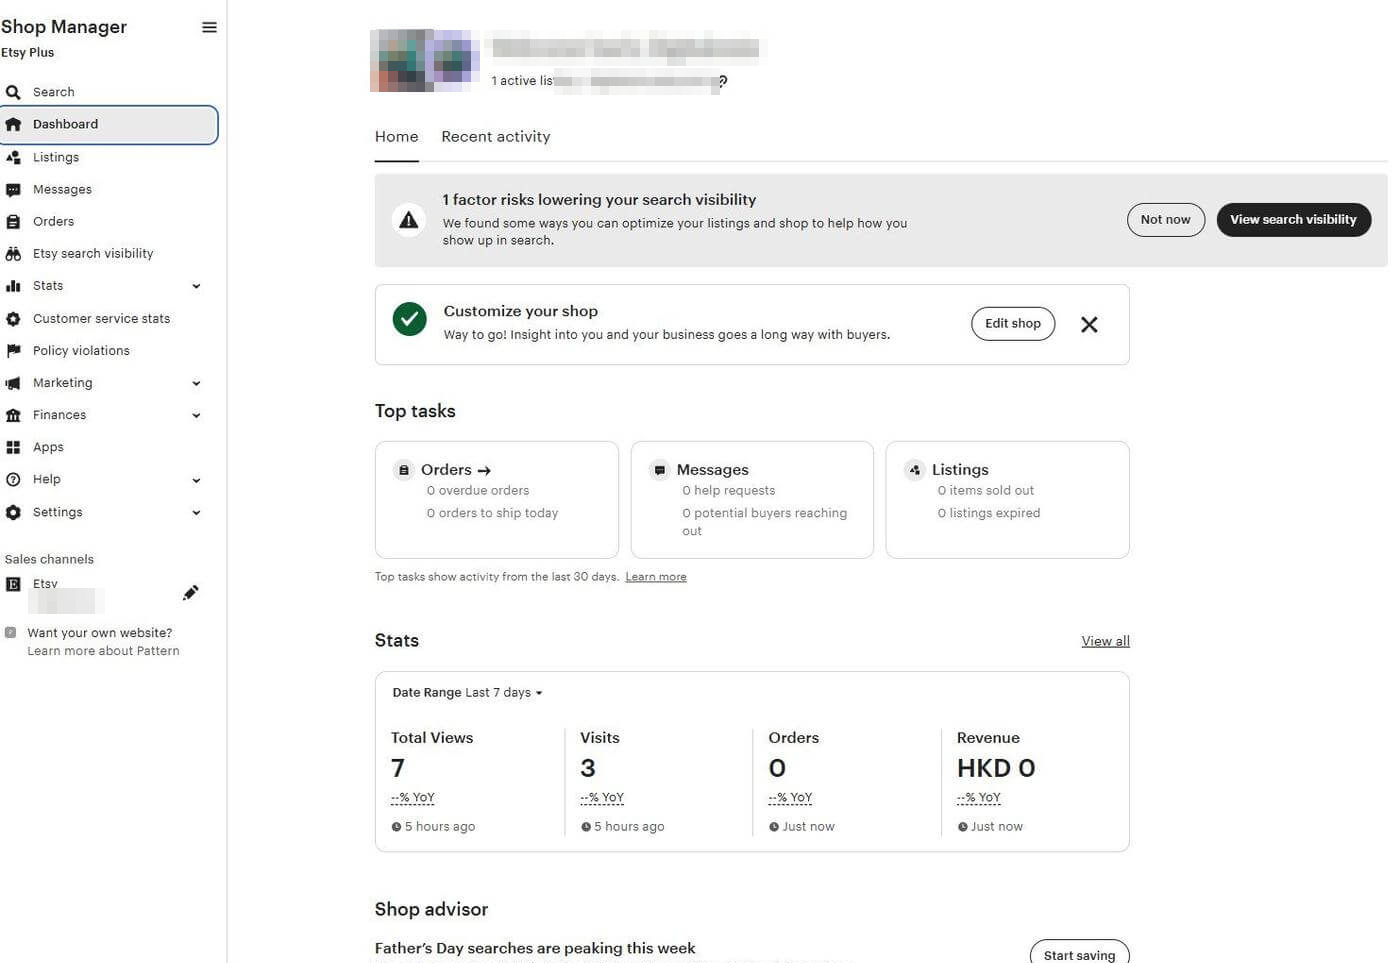This screenshot has height=963, width=1400.
Task: Open Policy violations in sidebar
Action: point(81,351)
